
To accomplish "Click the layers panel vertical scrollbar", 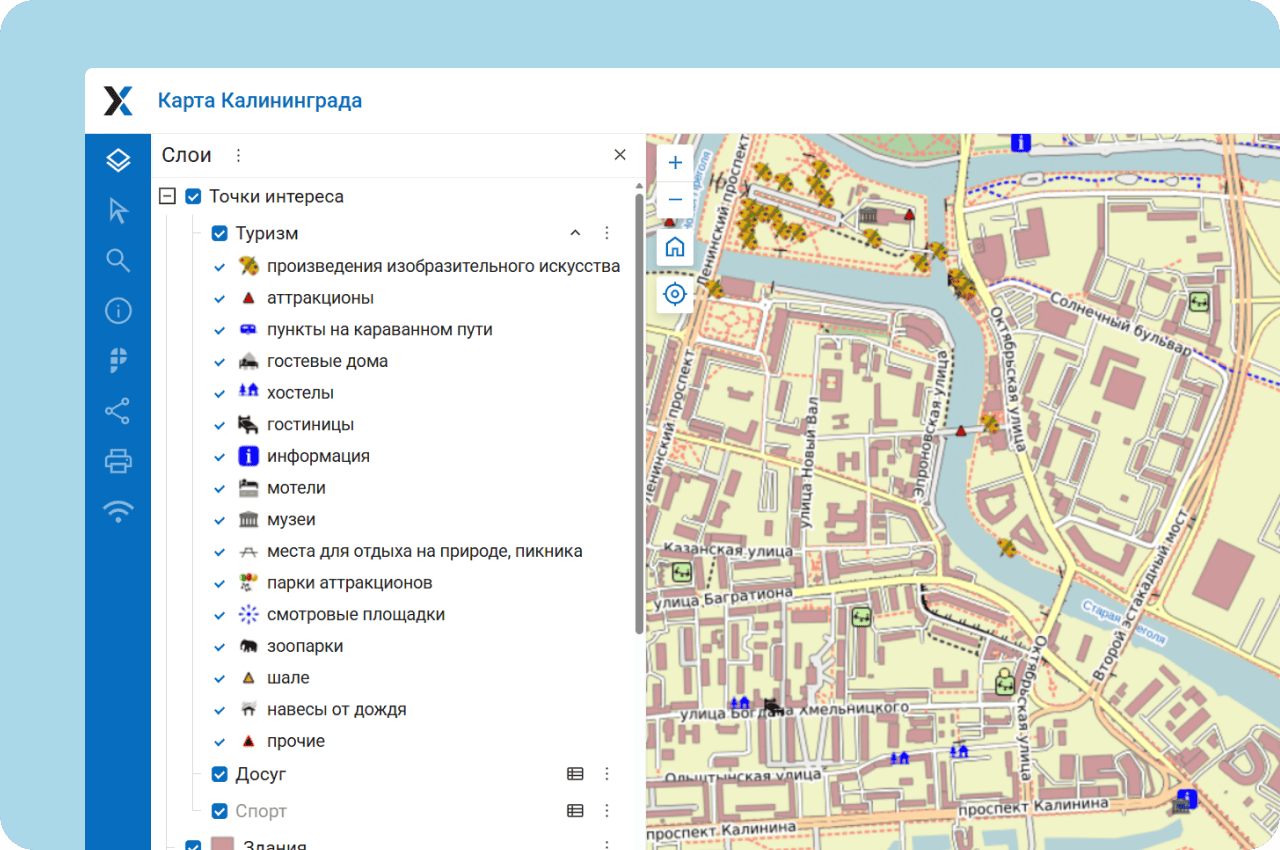I will click(639, 410).
